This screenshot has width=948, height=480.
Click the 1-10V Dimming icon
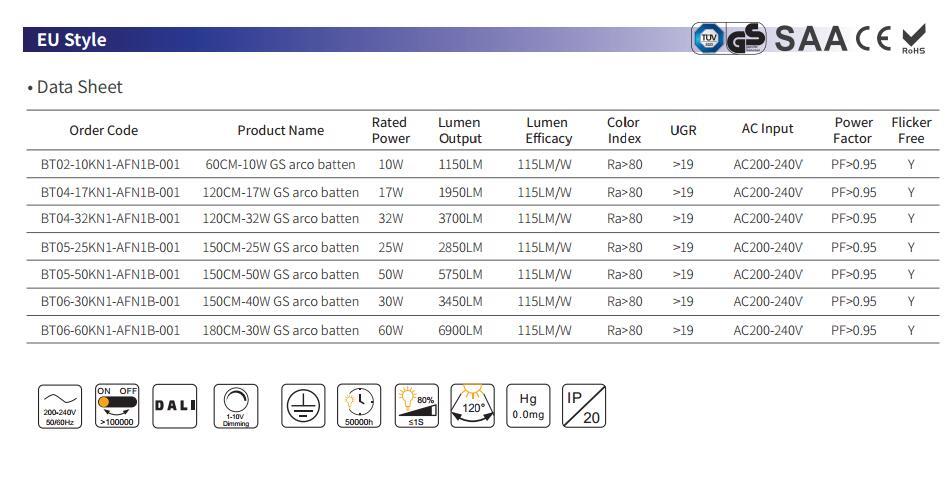coord(235,406)
